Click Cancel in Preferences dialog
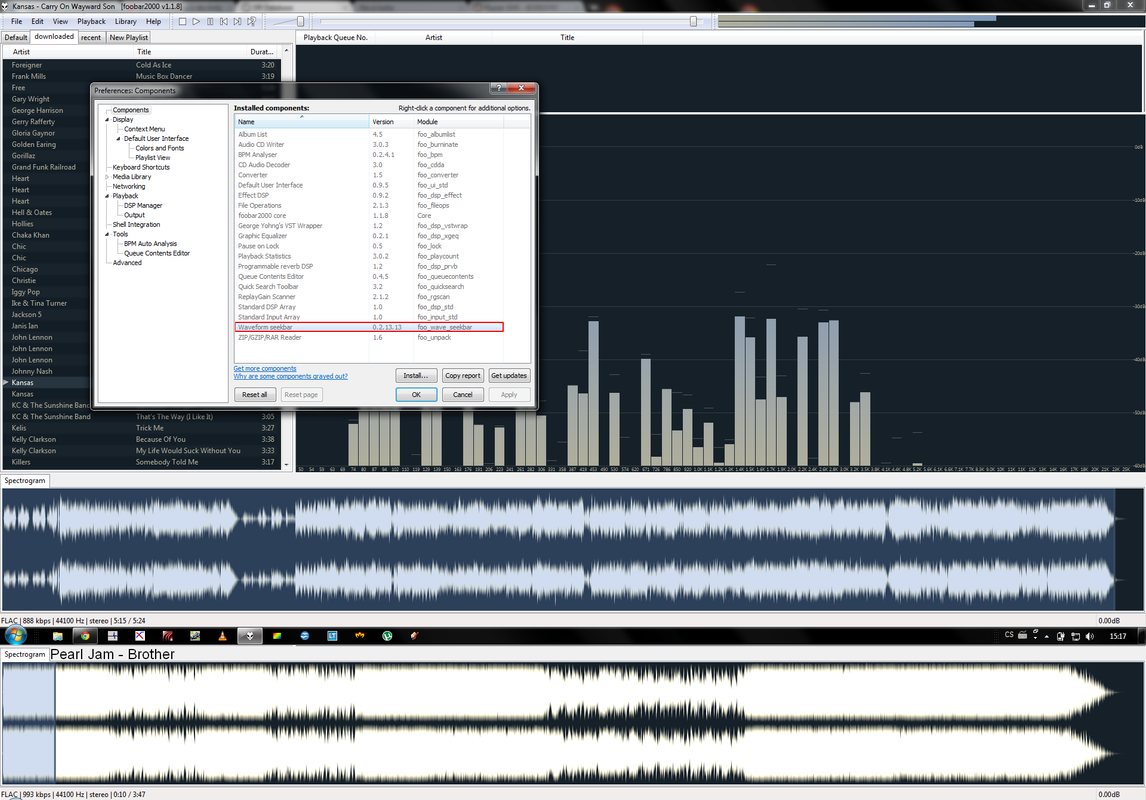The width and height of the screenshot is (1146, 800). [x=463, y=395]
